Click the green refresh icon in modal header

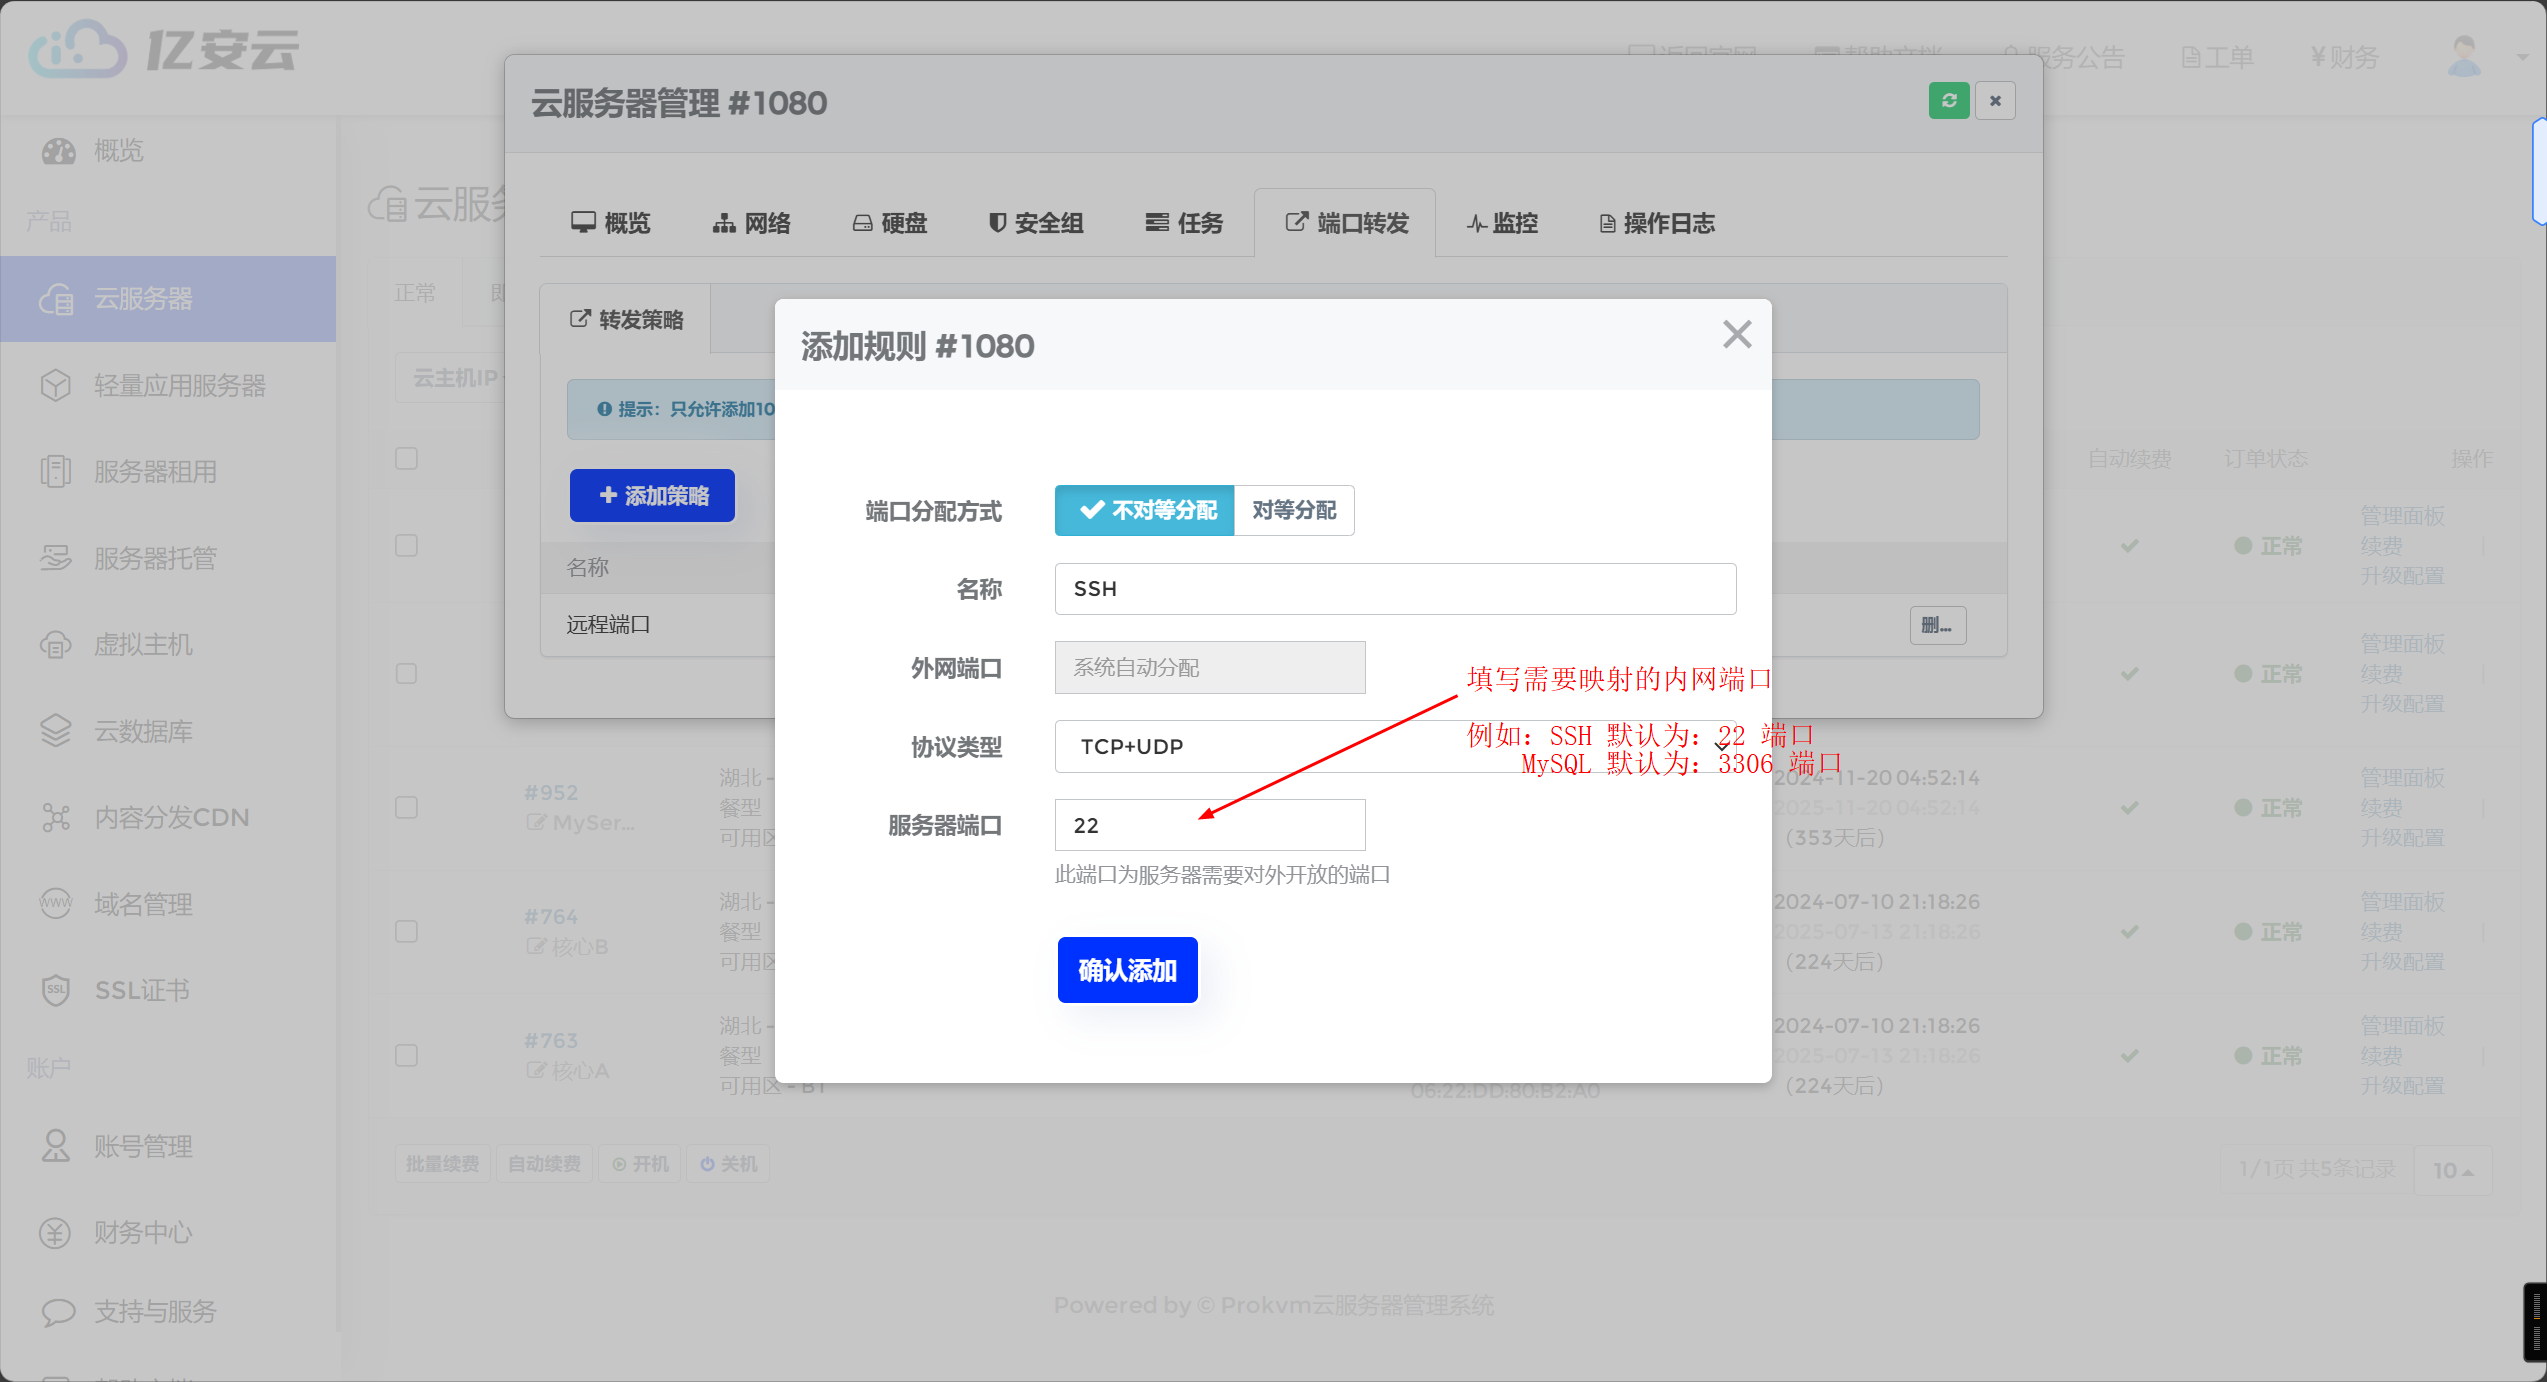[1948, 100]
